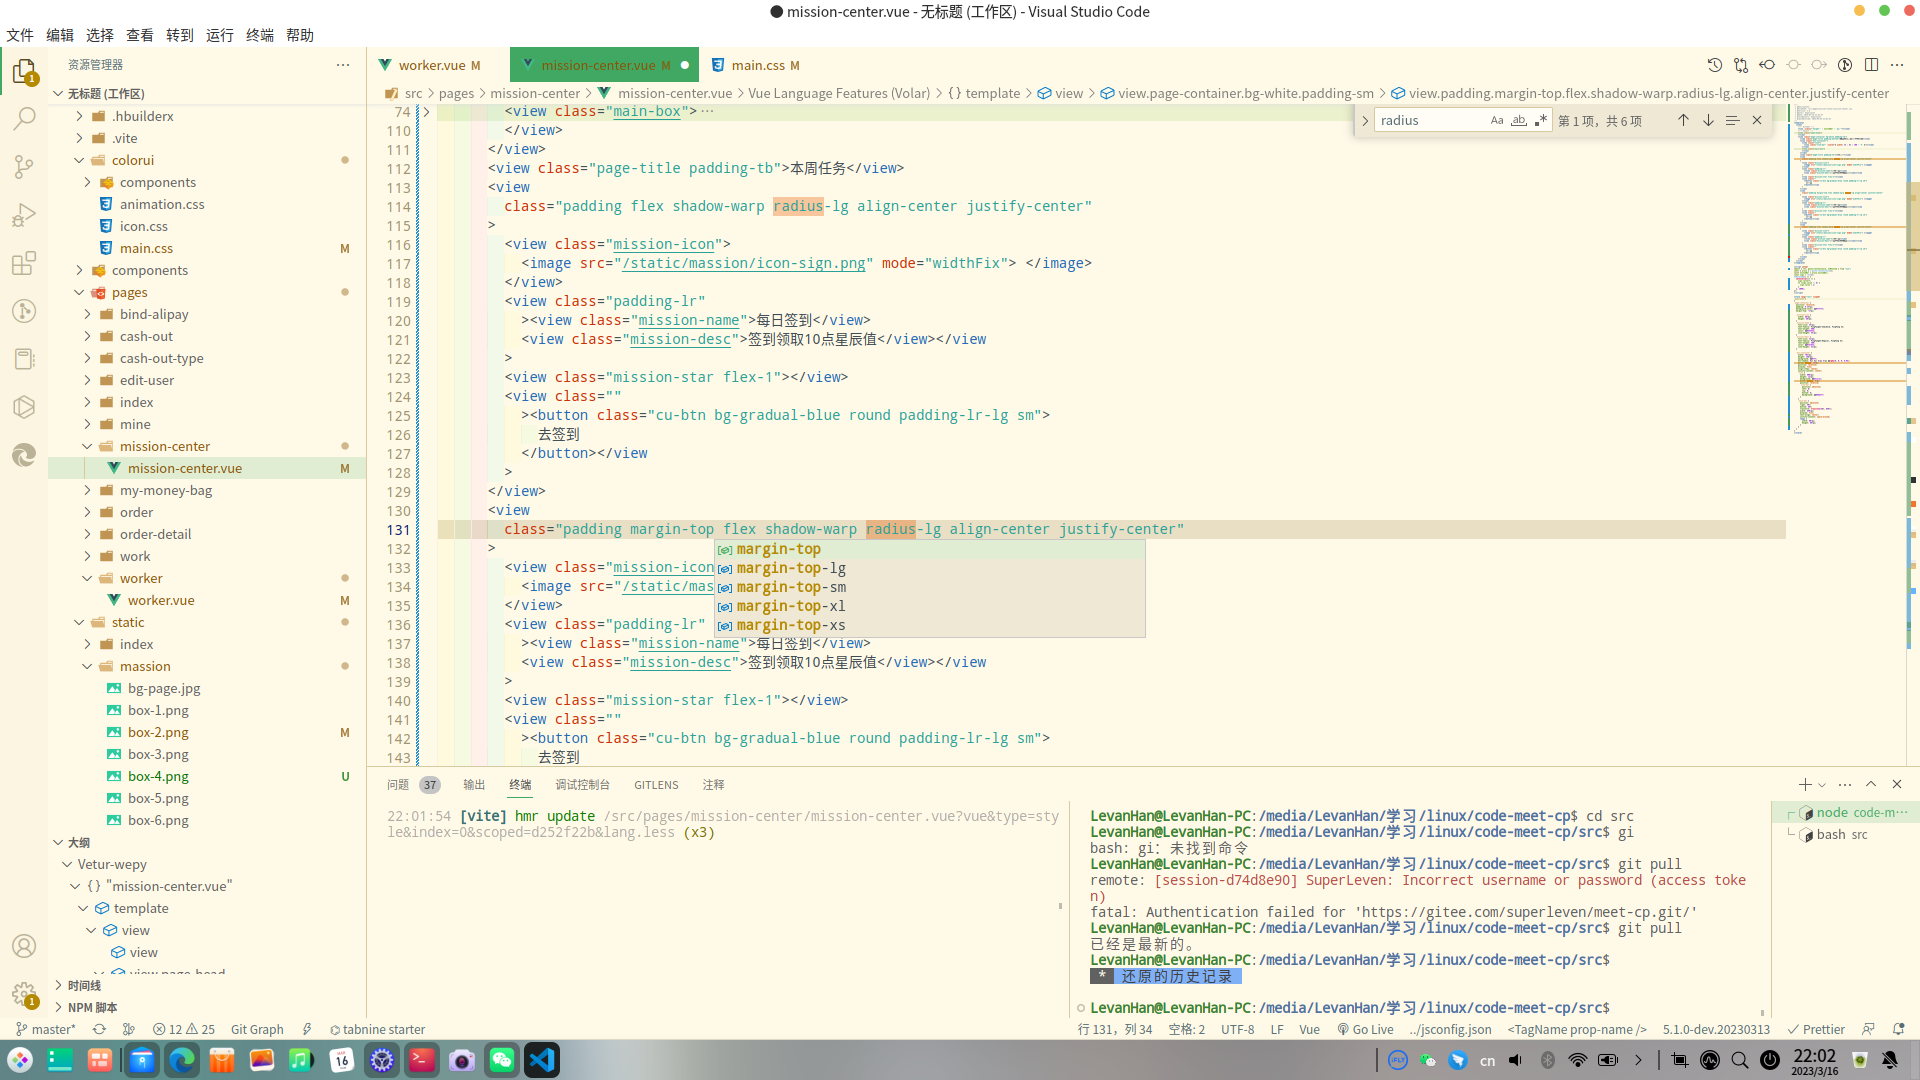
Task: Go to next match in find widget
Action: 1708,120
